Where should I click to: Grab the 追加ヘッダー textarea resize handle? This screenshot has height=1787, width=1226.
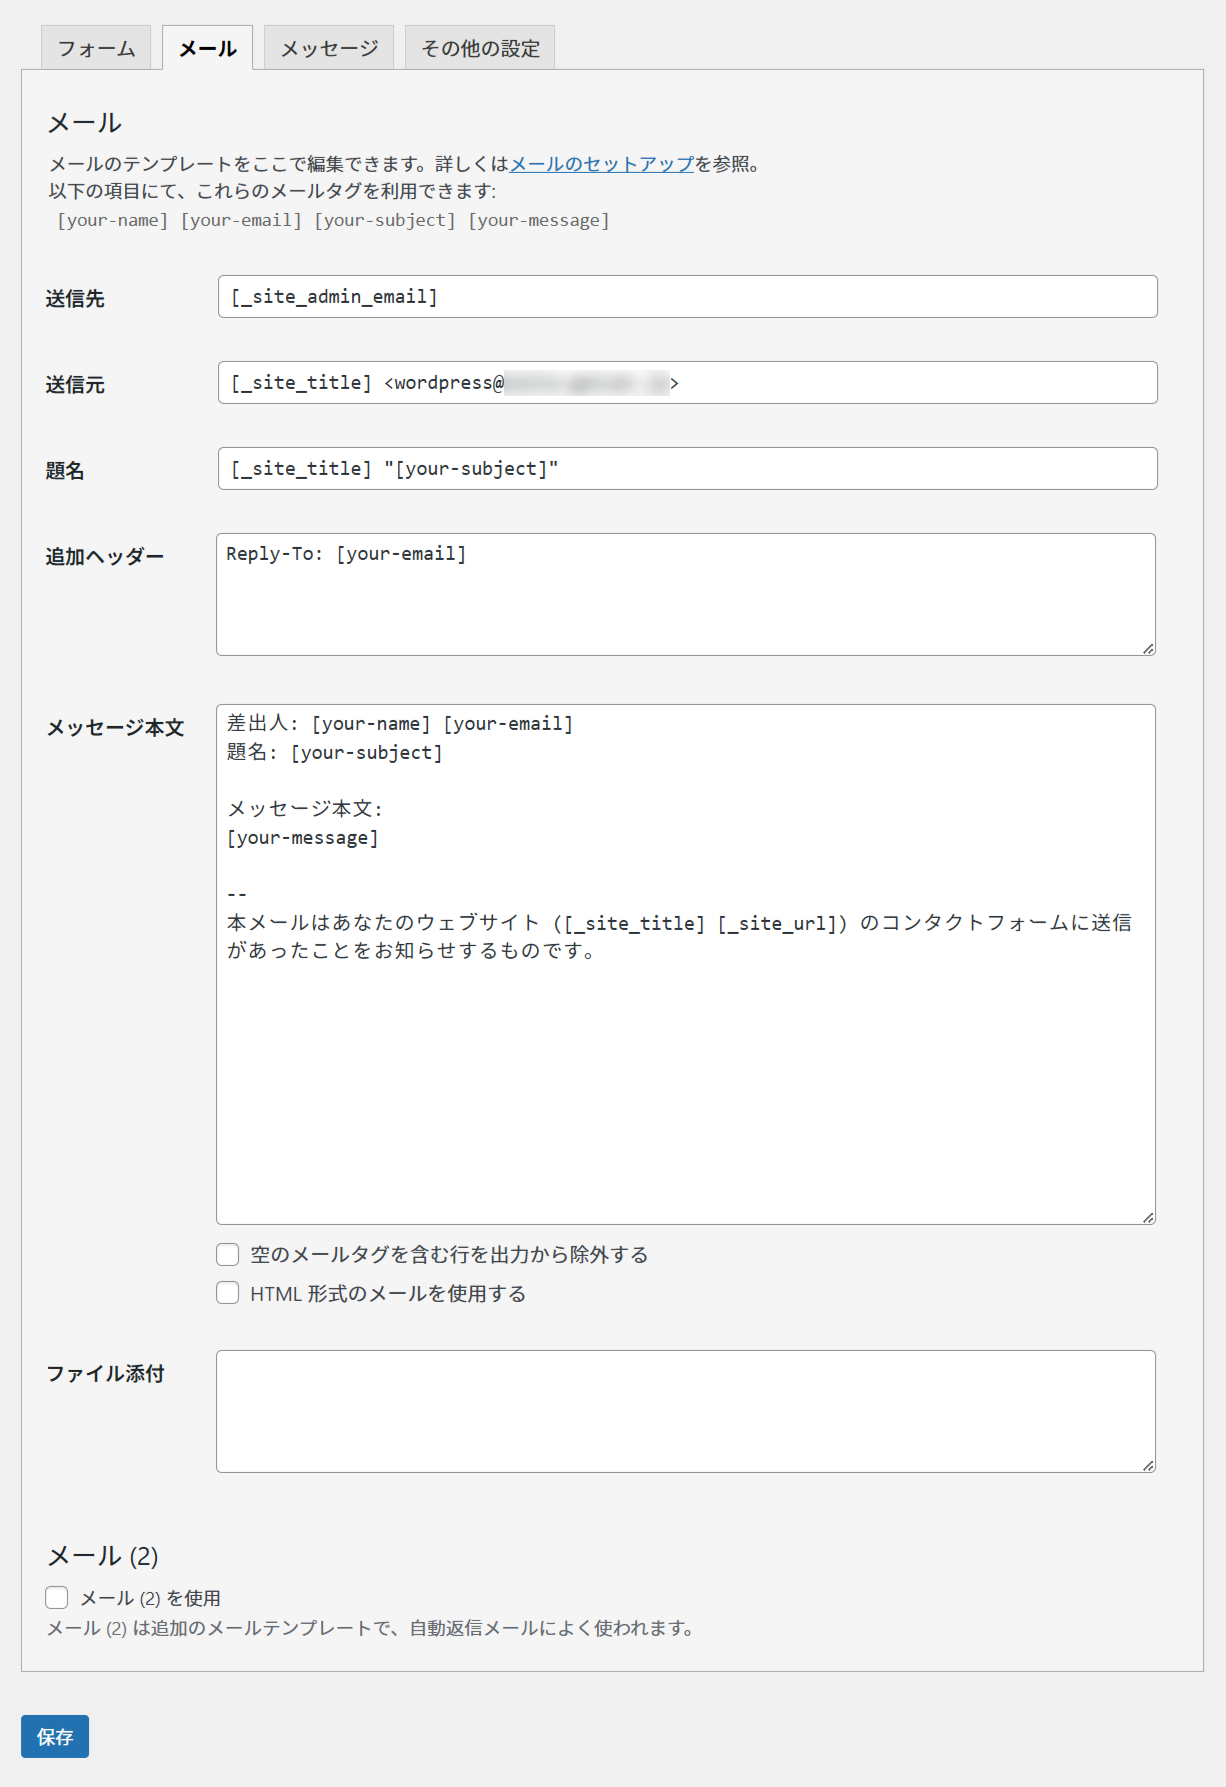click(x=1148, y=649)
